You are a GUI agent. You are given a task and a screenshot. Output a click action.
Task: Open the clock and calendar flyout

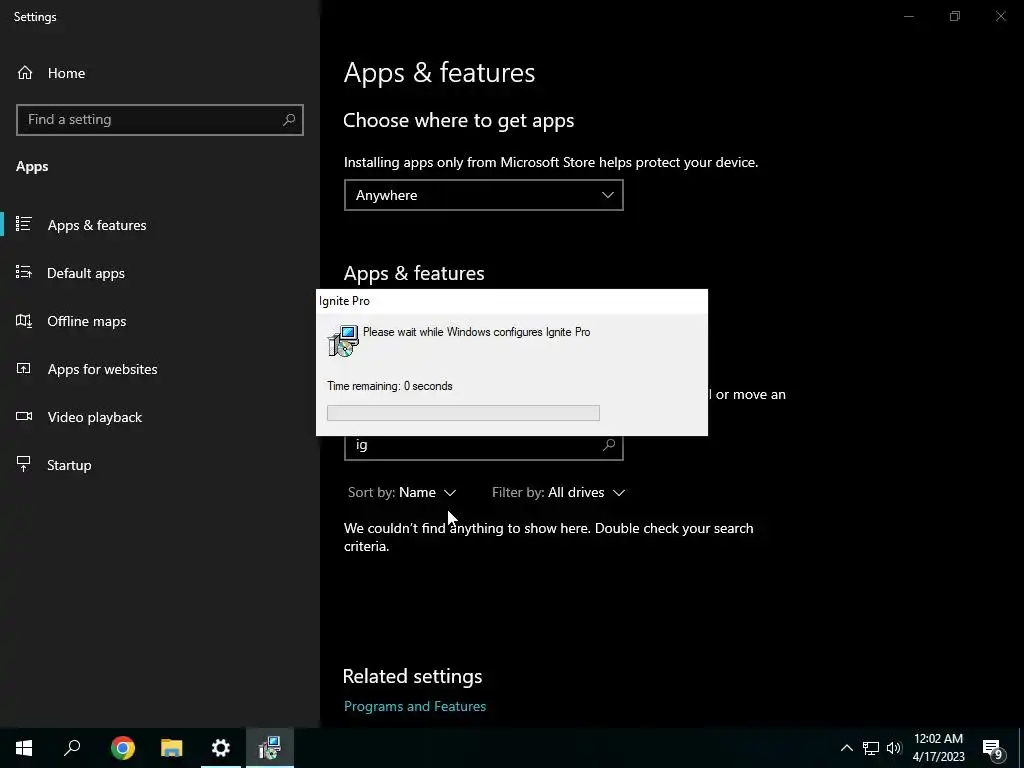938,748
